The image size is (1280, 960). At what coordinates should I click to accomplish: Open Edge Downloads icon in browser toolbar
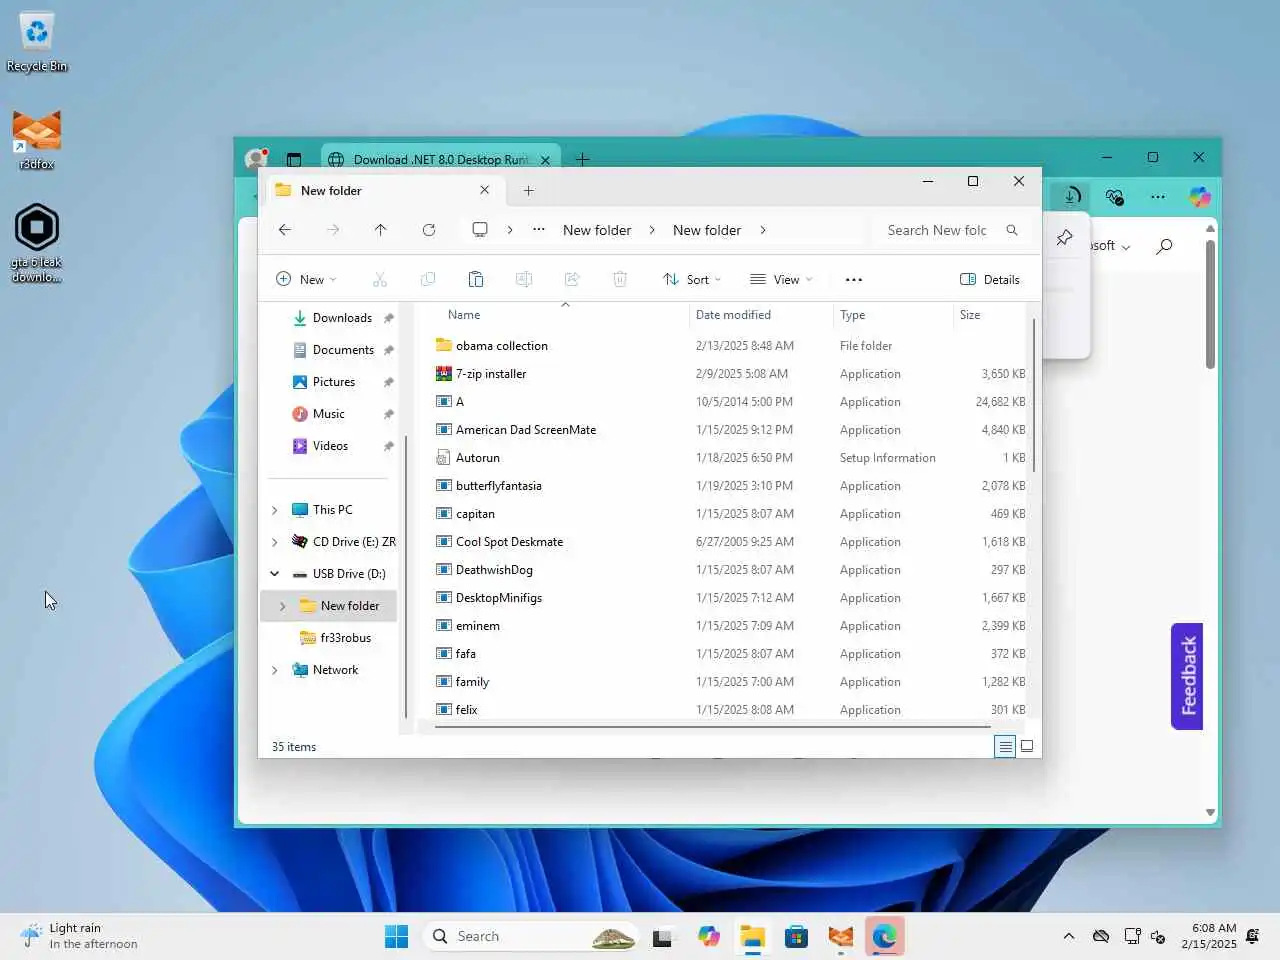tap(1071, 197)
